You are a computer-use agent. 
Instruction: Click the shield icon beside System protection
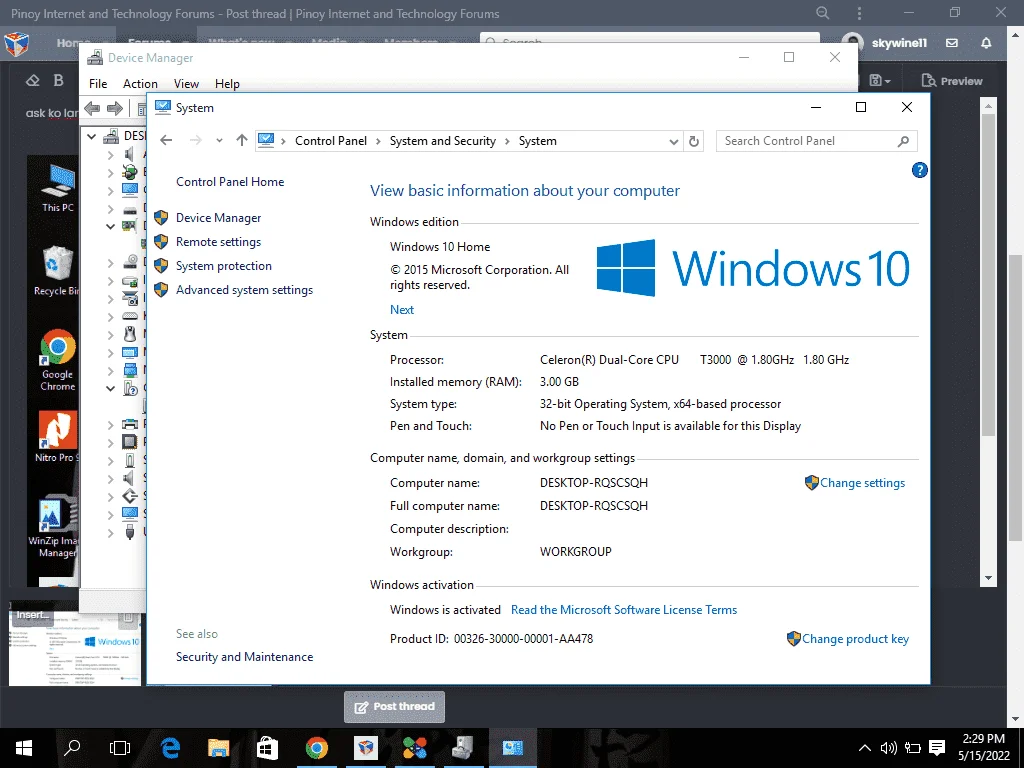(x=161, y=266)
